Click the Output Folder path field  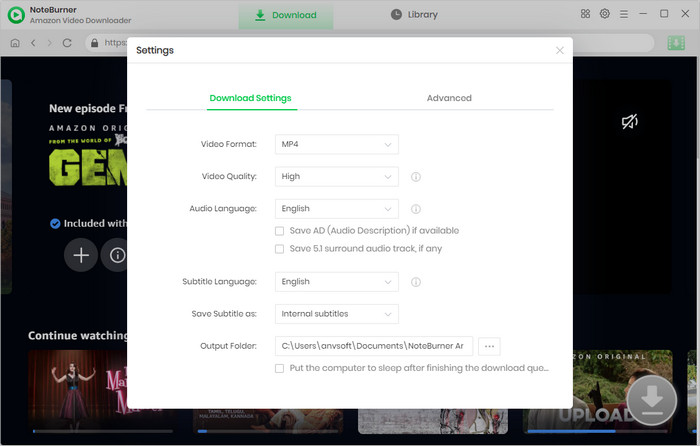pos(374,346)
